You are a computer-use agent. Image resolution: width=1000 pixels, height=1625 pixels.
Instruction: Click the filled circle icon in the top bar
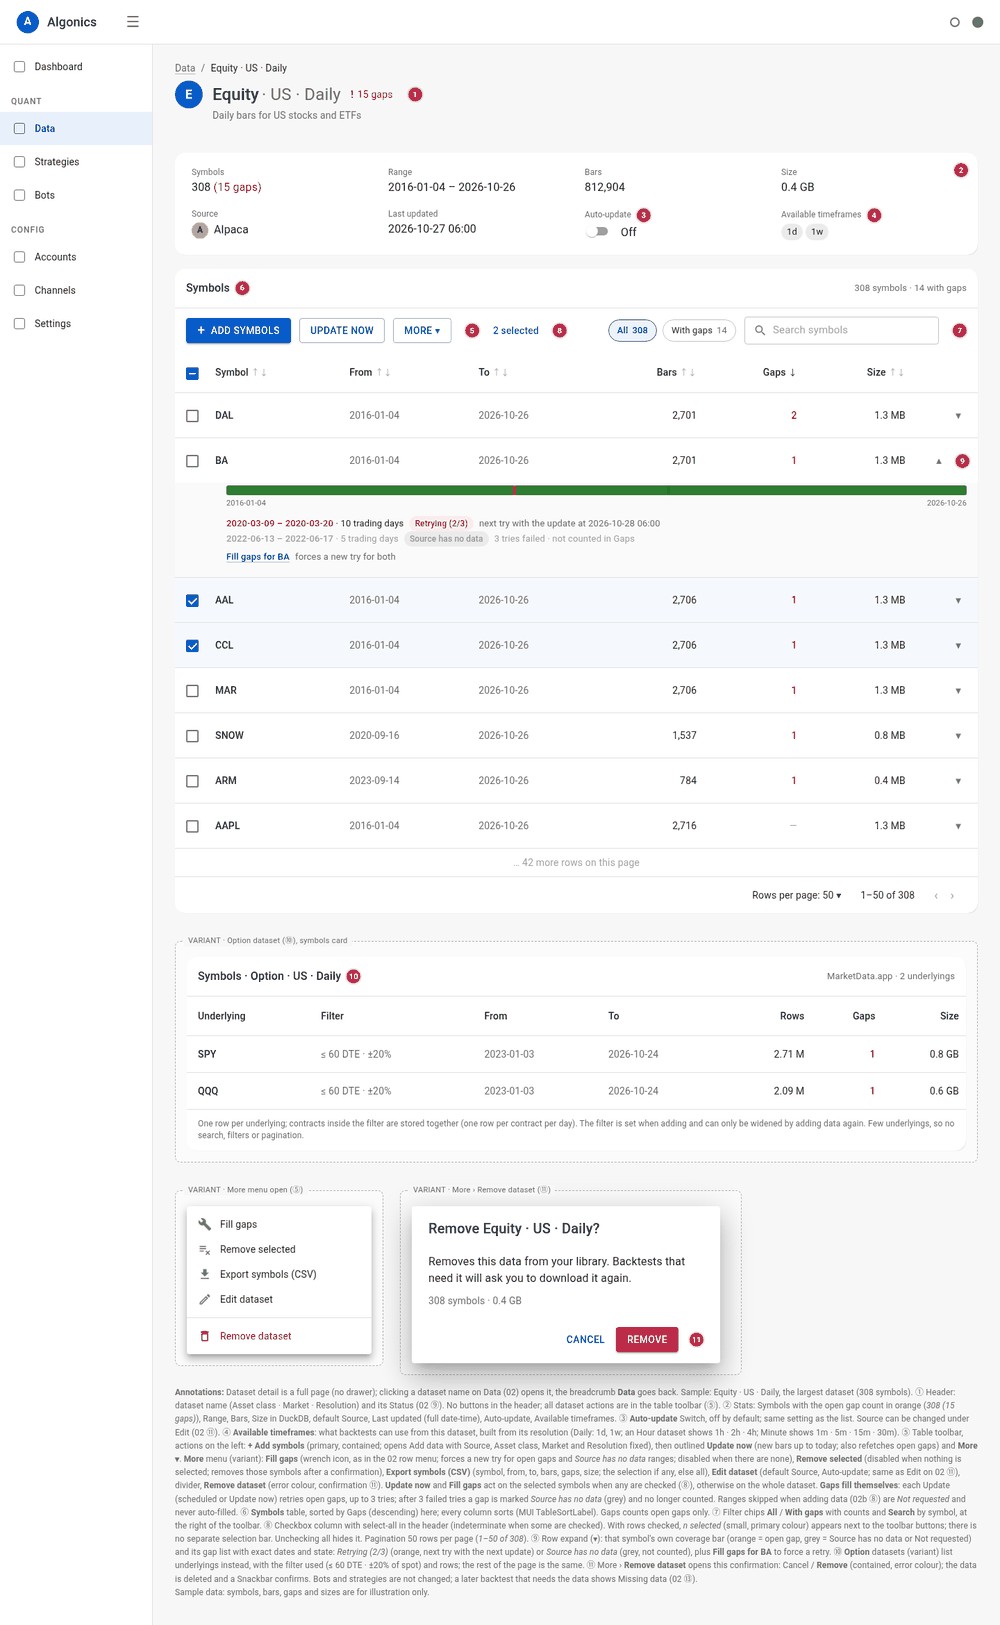pyautogui.click(x=978, y=22)
